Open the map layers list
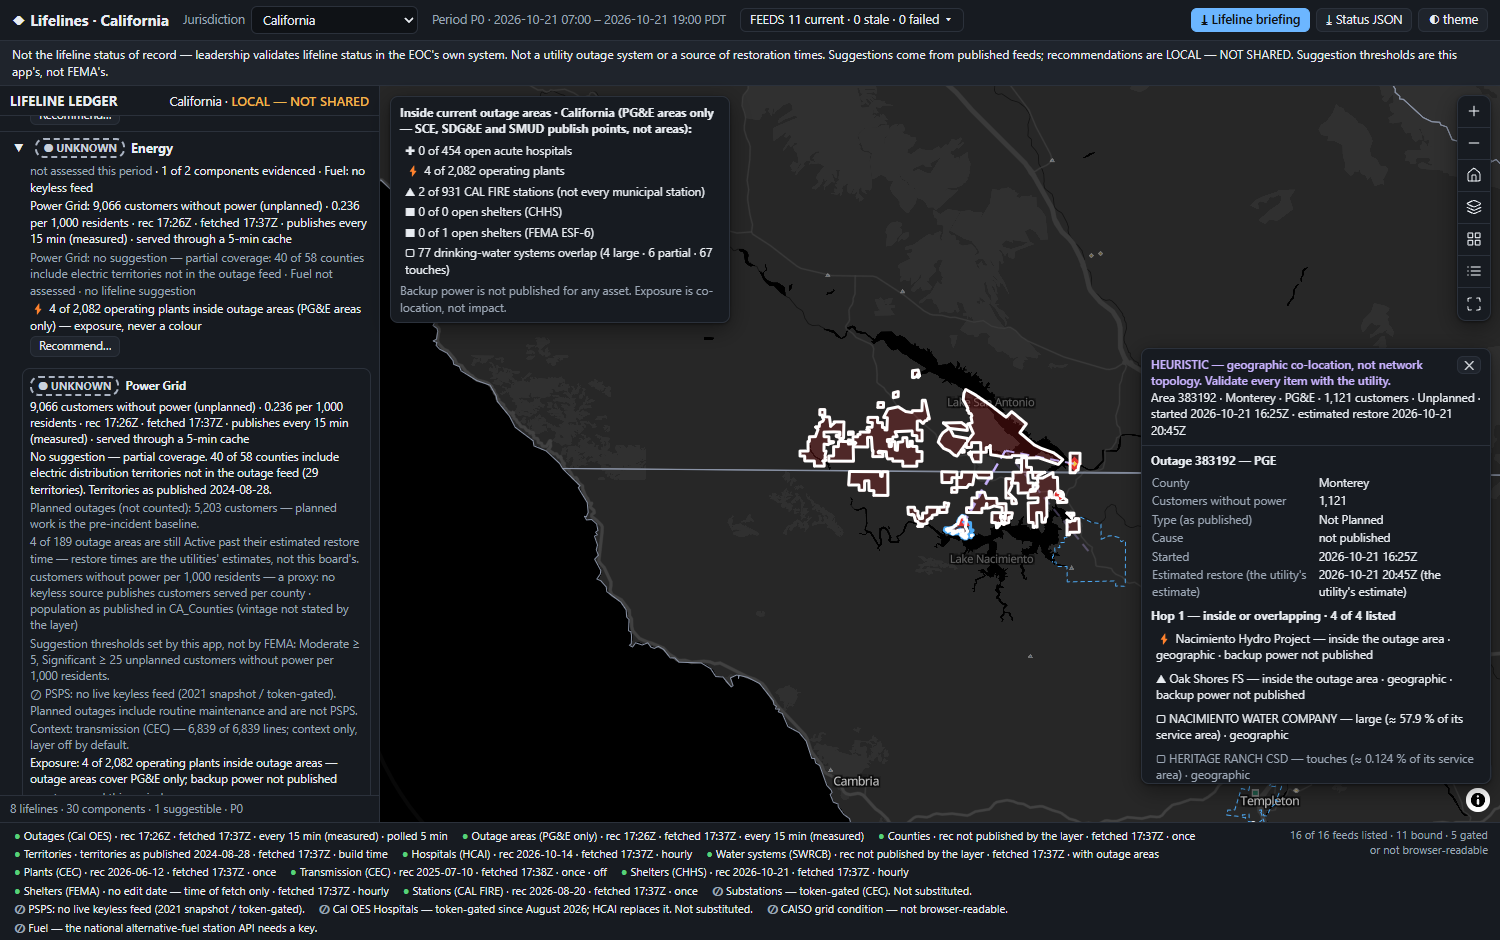The image size is (1500, 940). [x=1474, y=207]
